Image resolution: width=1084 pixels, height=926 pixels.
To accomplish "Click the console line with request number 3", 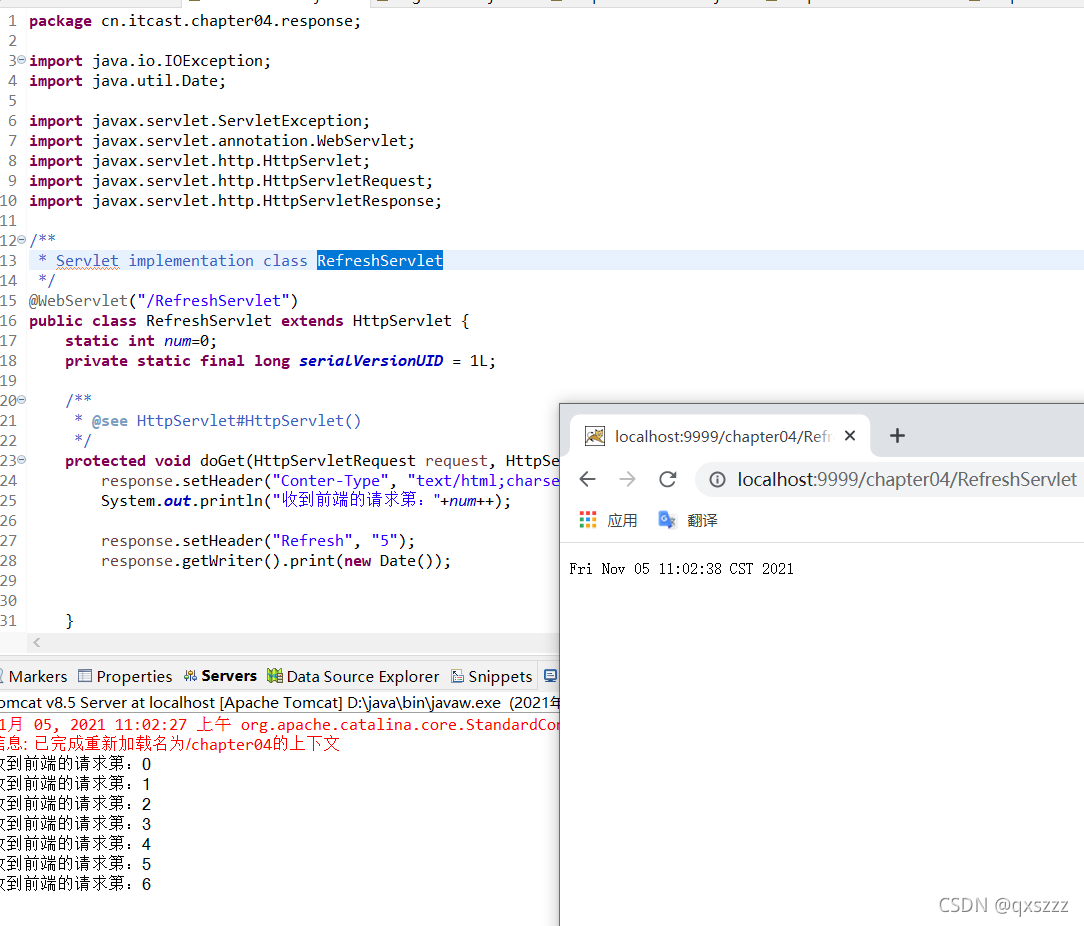I will [75, 824].
